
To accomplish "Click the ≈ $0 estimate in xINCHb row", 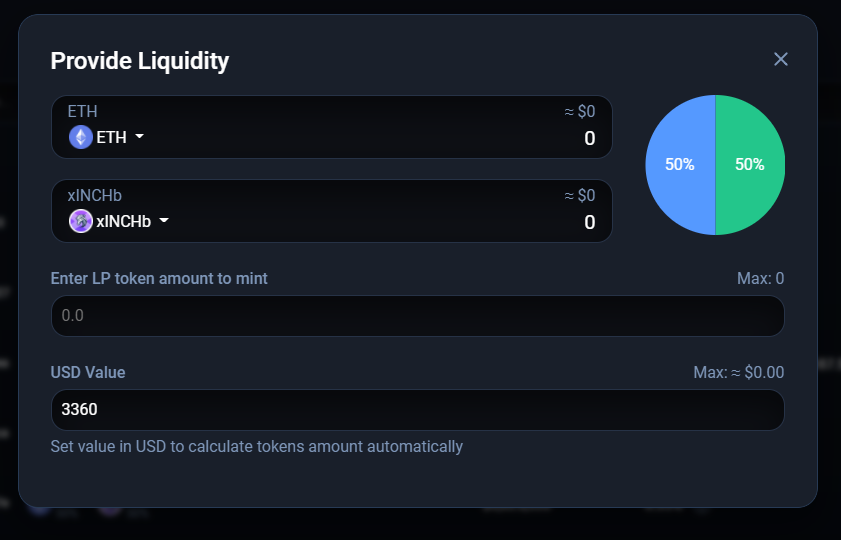I will pos(580,195).
